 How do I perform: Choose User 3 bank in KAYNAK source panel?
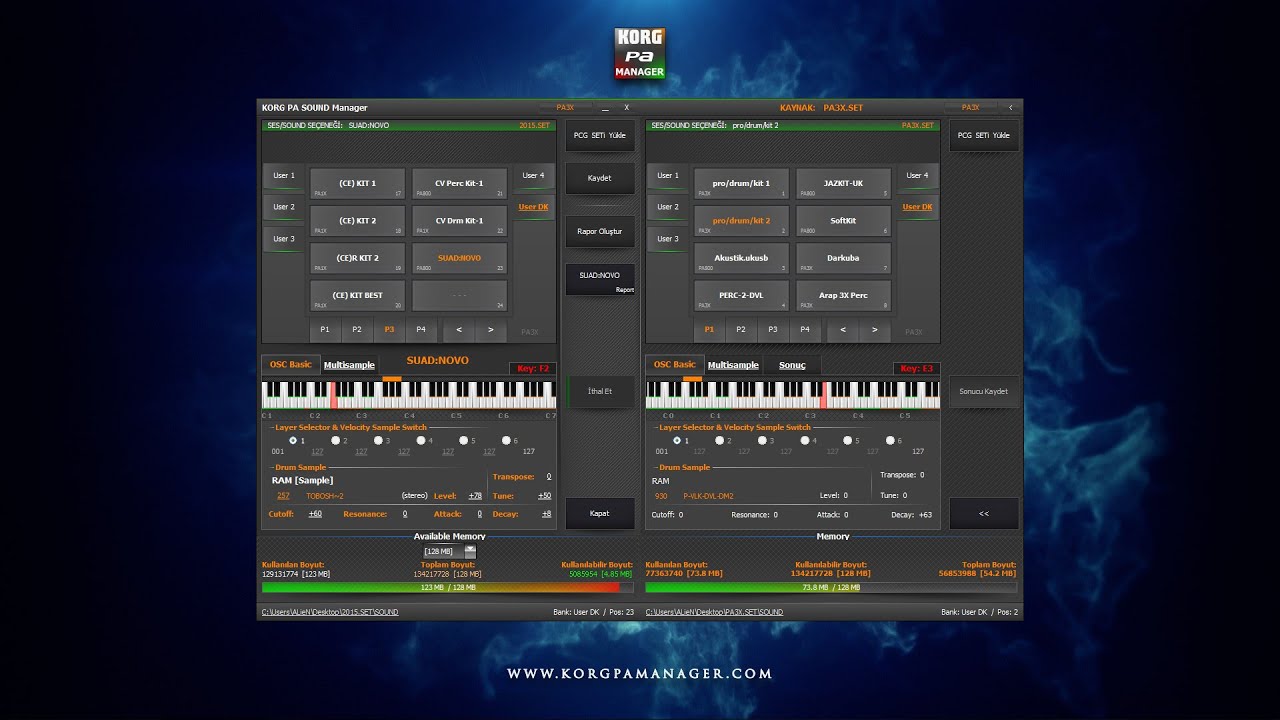click(668, 239)
